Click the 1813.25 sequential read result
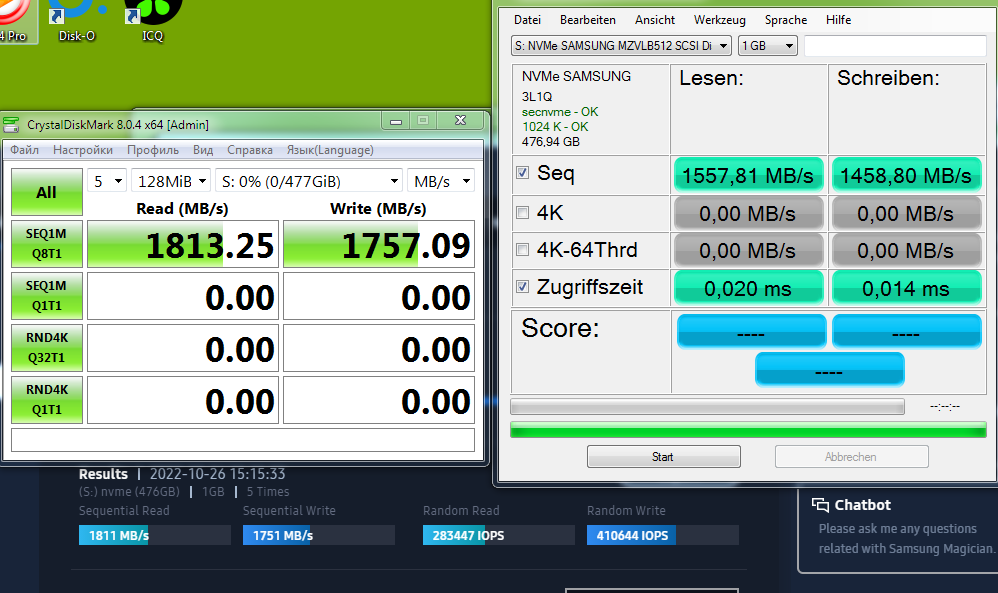998x593 pixels. pyautogui.click(x=183, y=244)
